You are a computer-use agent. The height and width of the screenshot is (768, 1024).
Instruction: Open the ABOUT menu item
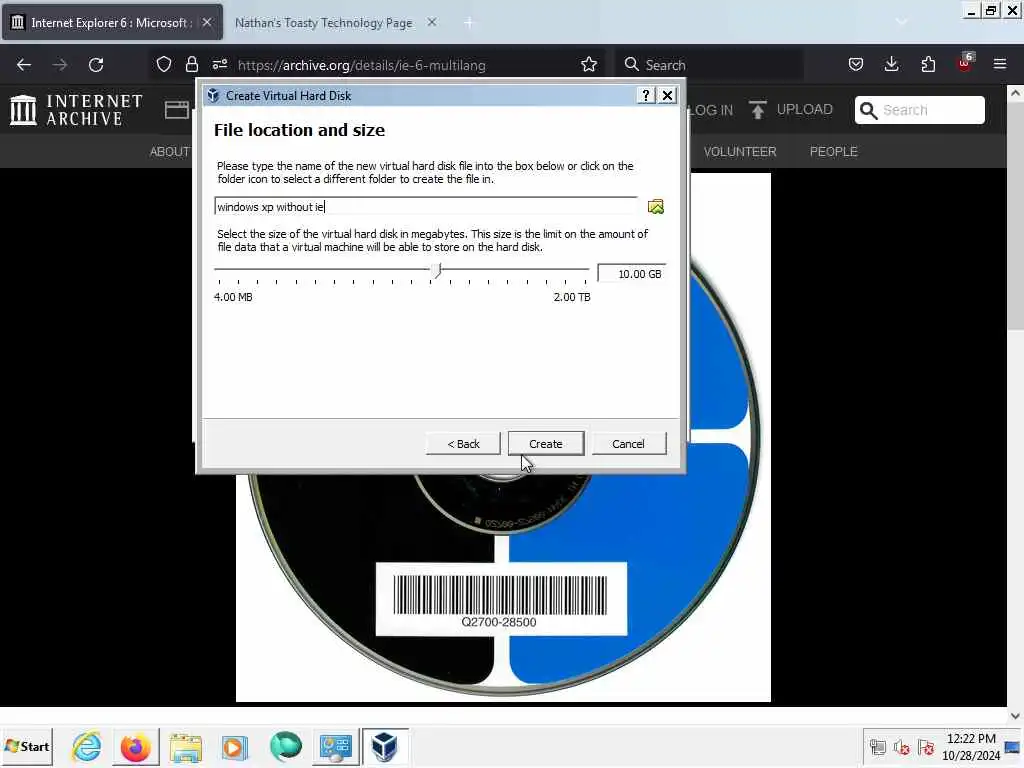tap(169, 152)
